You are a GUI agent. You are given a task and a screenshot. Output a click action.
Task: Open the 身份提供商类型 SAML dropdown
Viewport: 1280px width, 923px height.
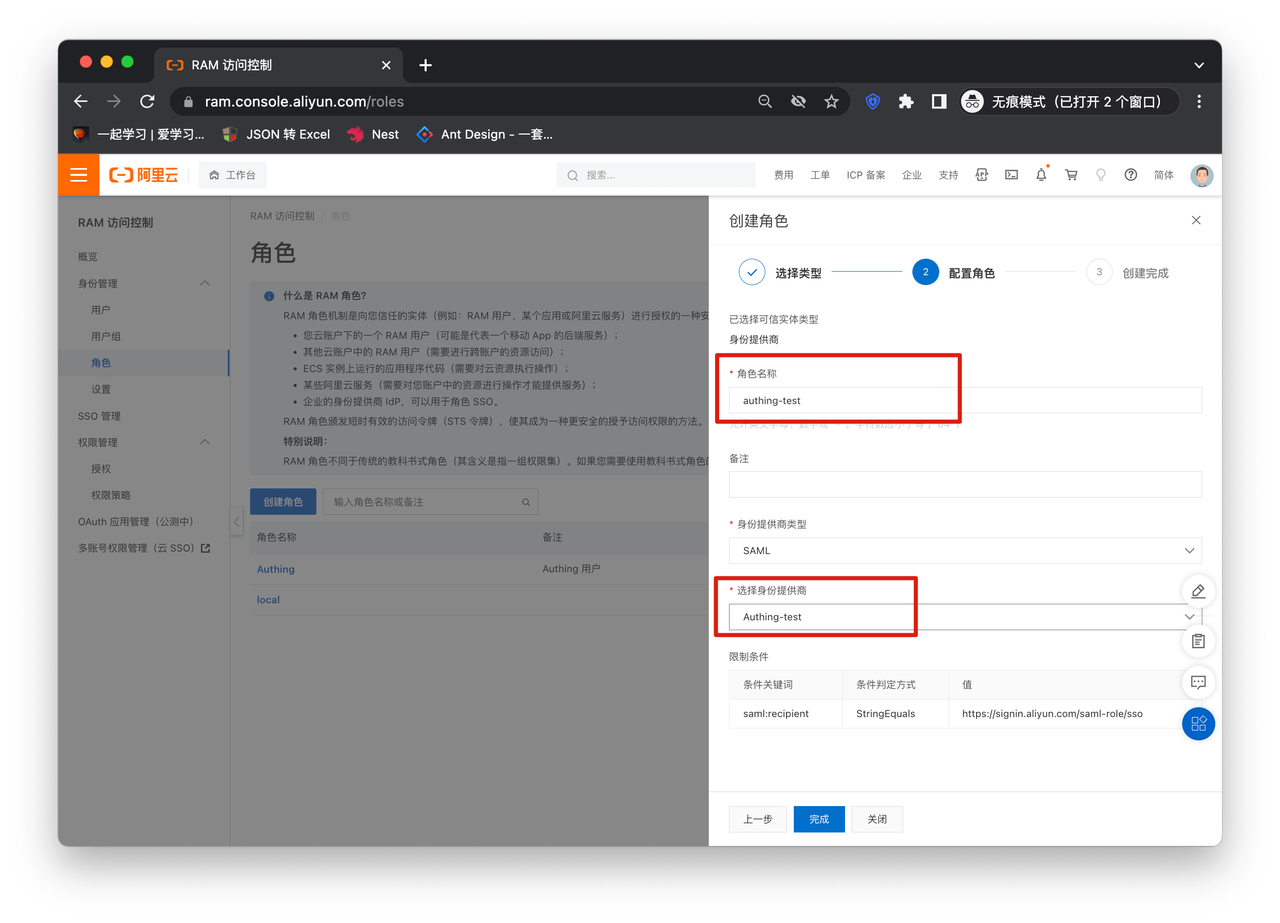click(x=965, y=551)
